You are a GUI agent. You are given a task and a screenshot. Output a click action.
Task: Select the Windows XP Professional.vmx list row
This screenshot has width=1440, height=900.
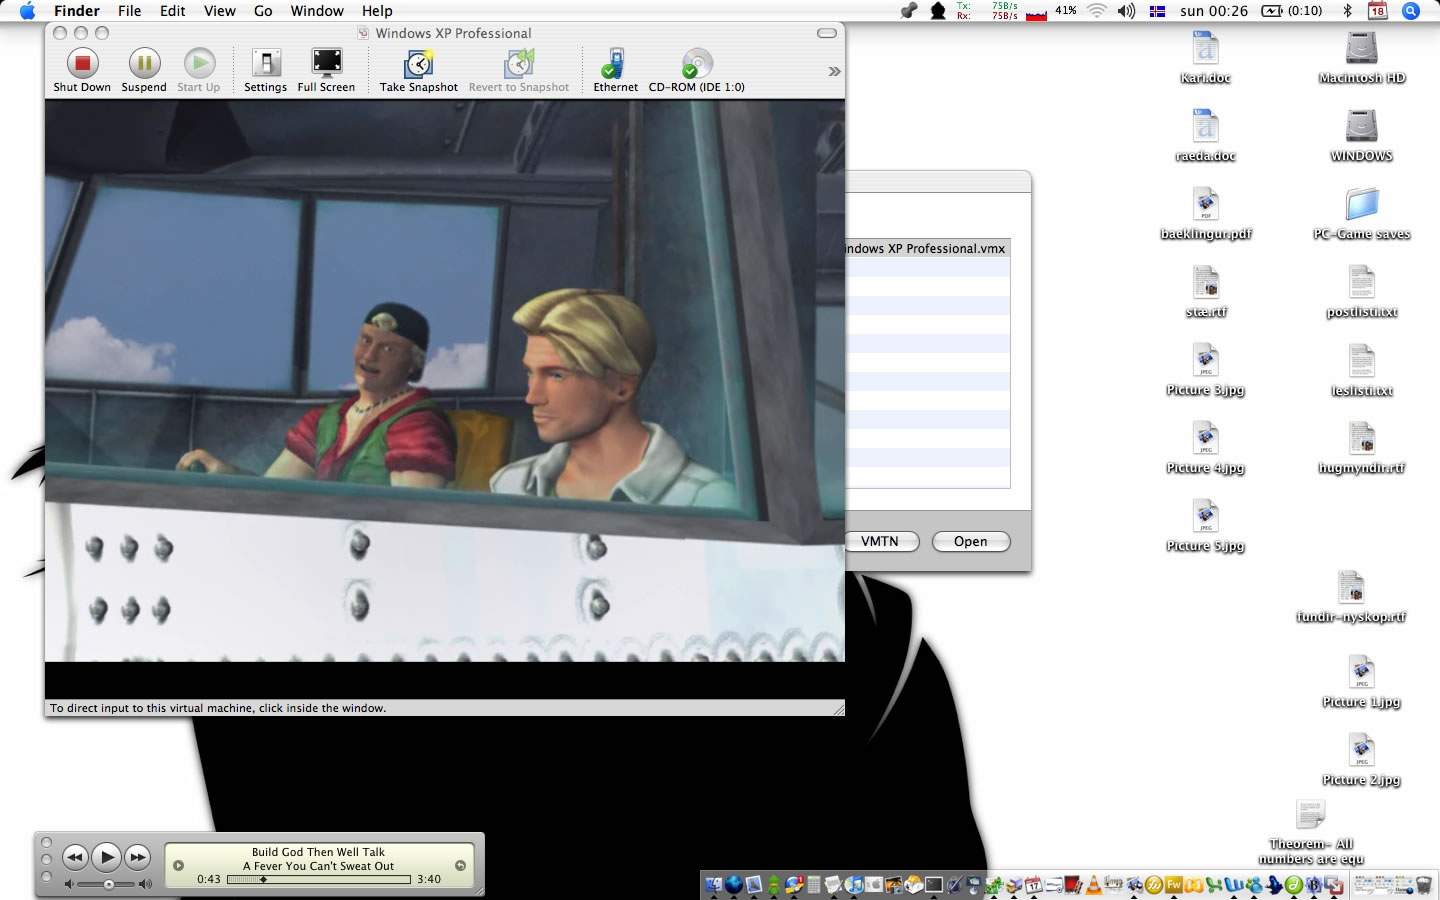[x=928, y=248]
